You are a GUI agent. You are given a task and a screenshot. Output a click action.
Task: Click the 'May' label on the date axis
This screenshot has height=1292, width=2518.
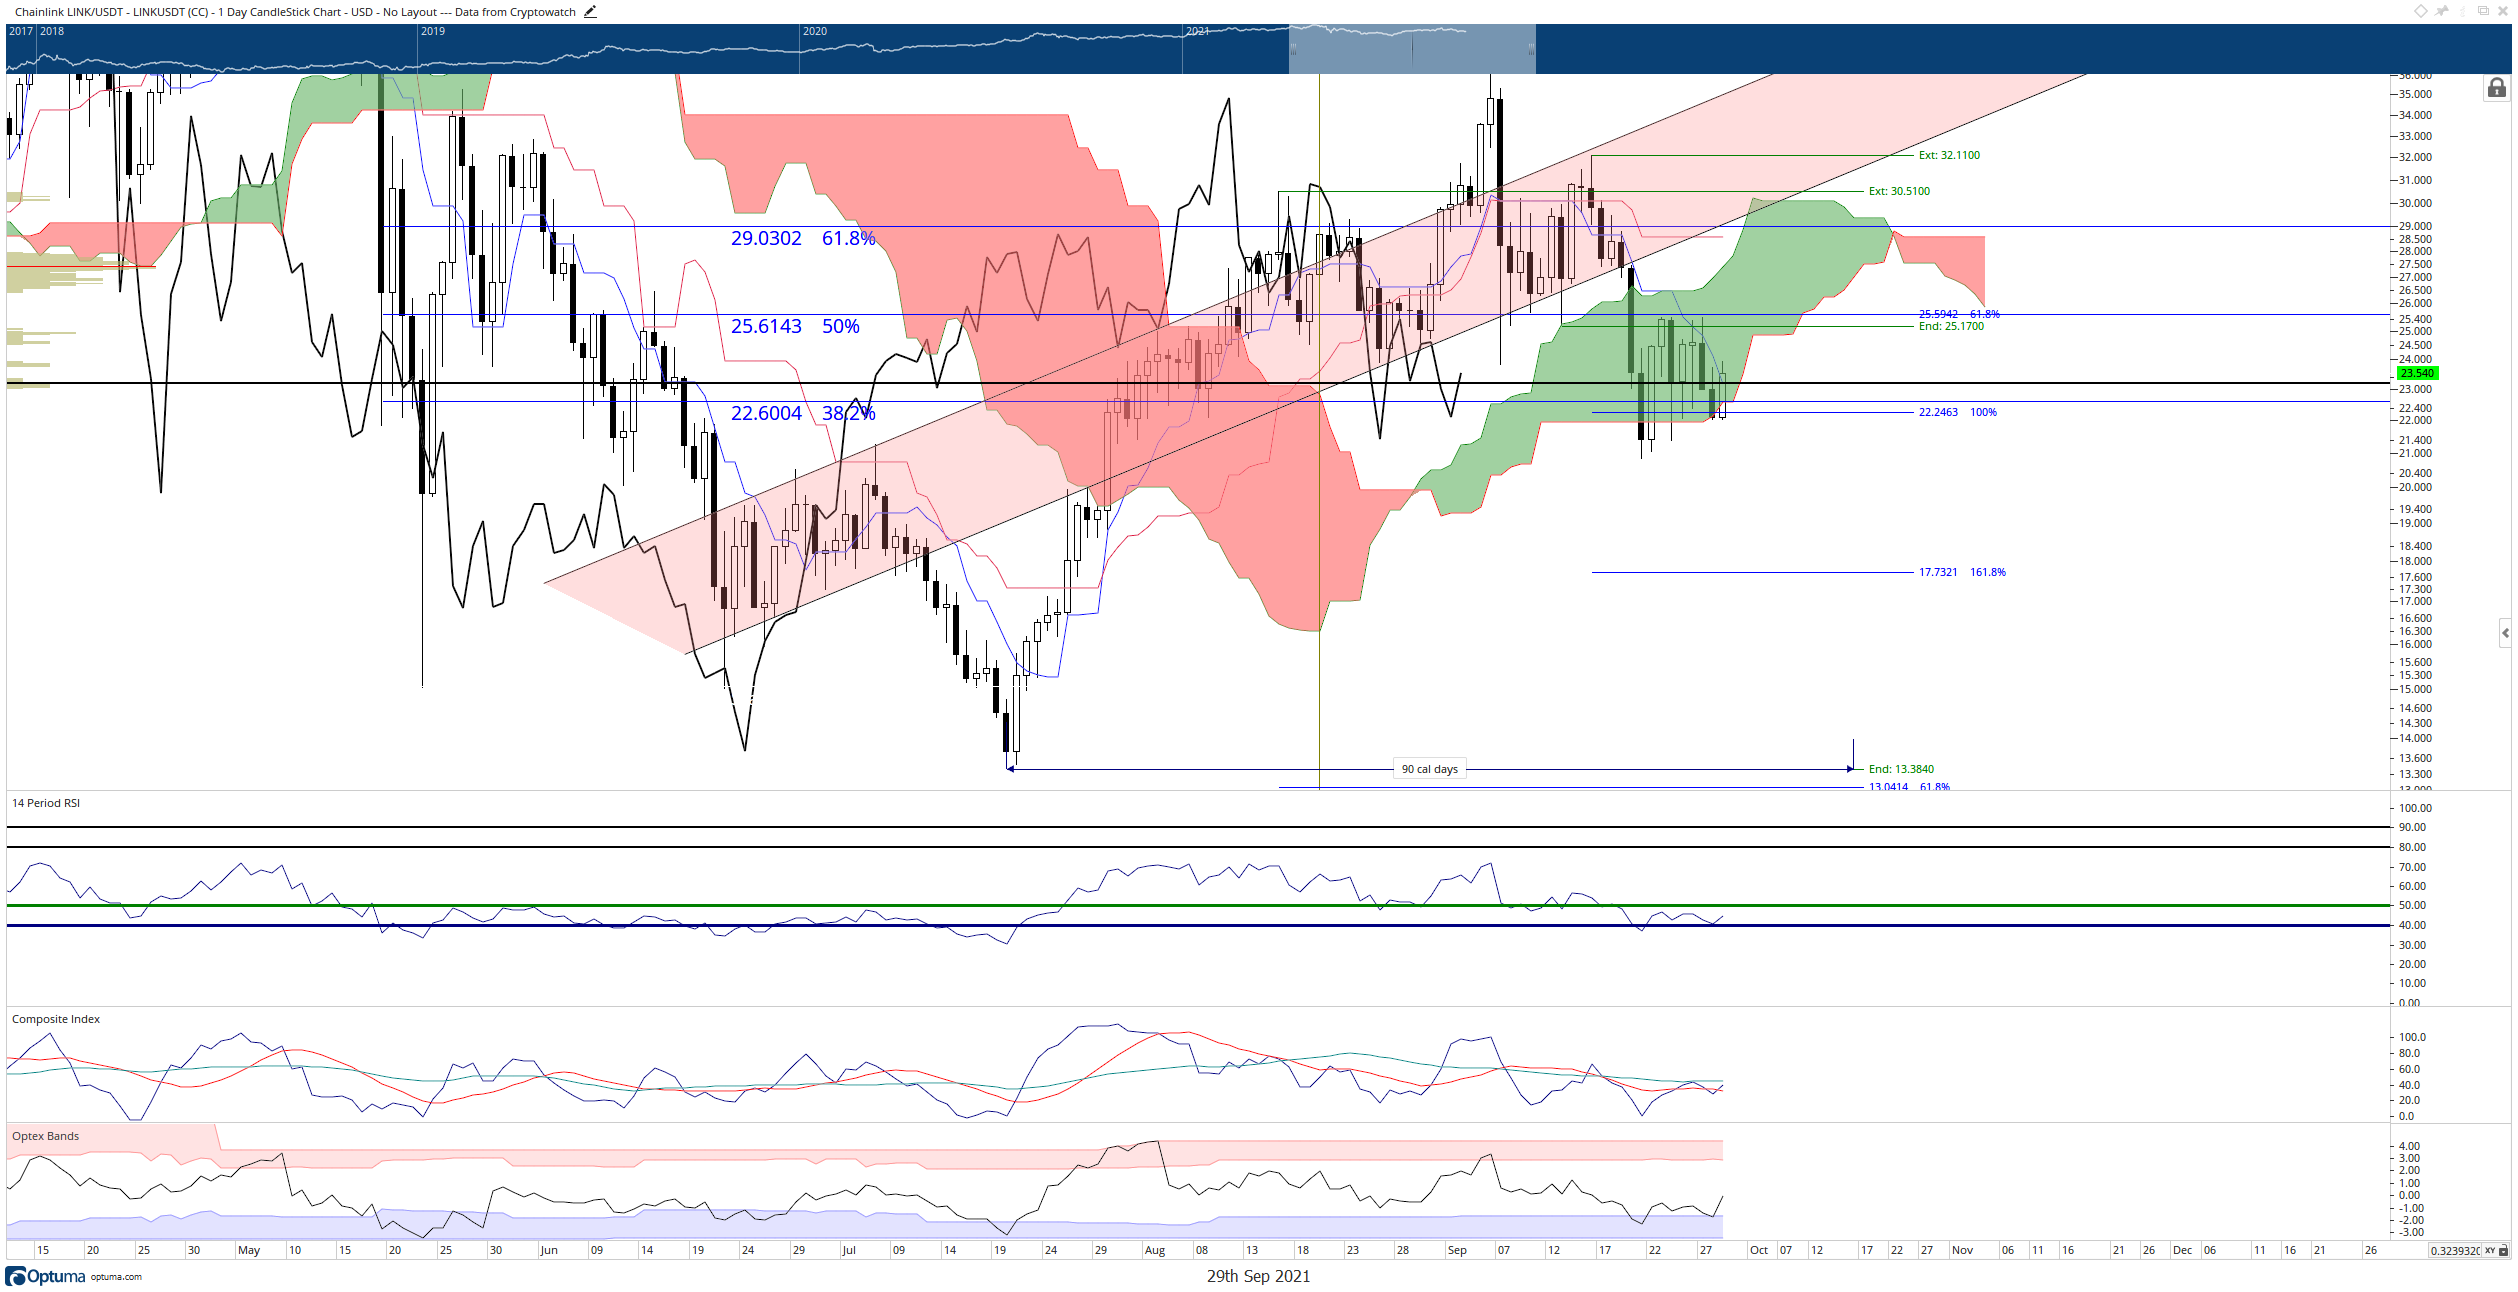249,1250
